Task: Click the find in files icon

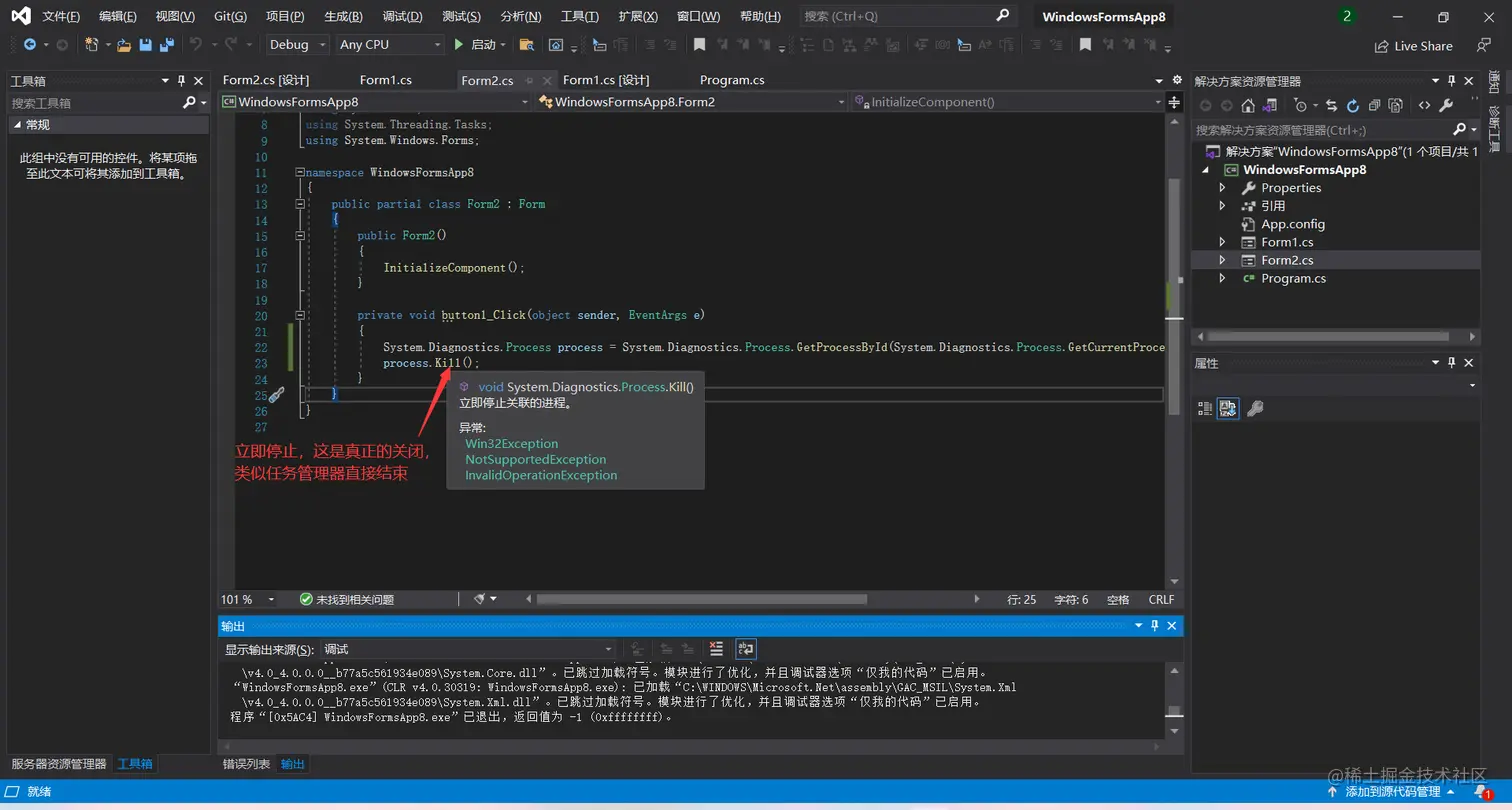Action: pos(526,45)
